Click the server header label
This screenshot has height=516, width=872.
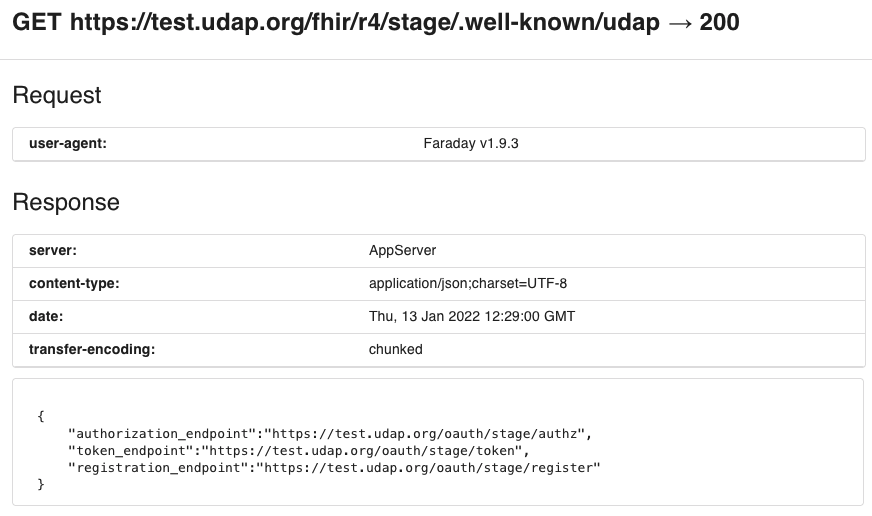[x=53, y=250]
